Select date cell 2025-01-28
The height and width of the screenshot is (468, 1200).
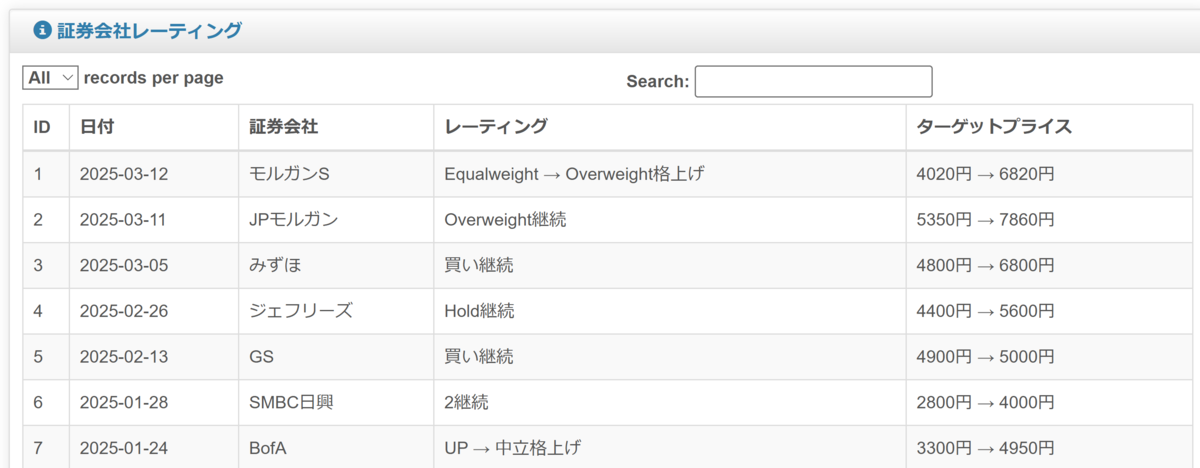tap(154, 403)
